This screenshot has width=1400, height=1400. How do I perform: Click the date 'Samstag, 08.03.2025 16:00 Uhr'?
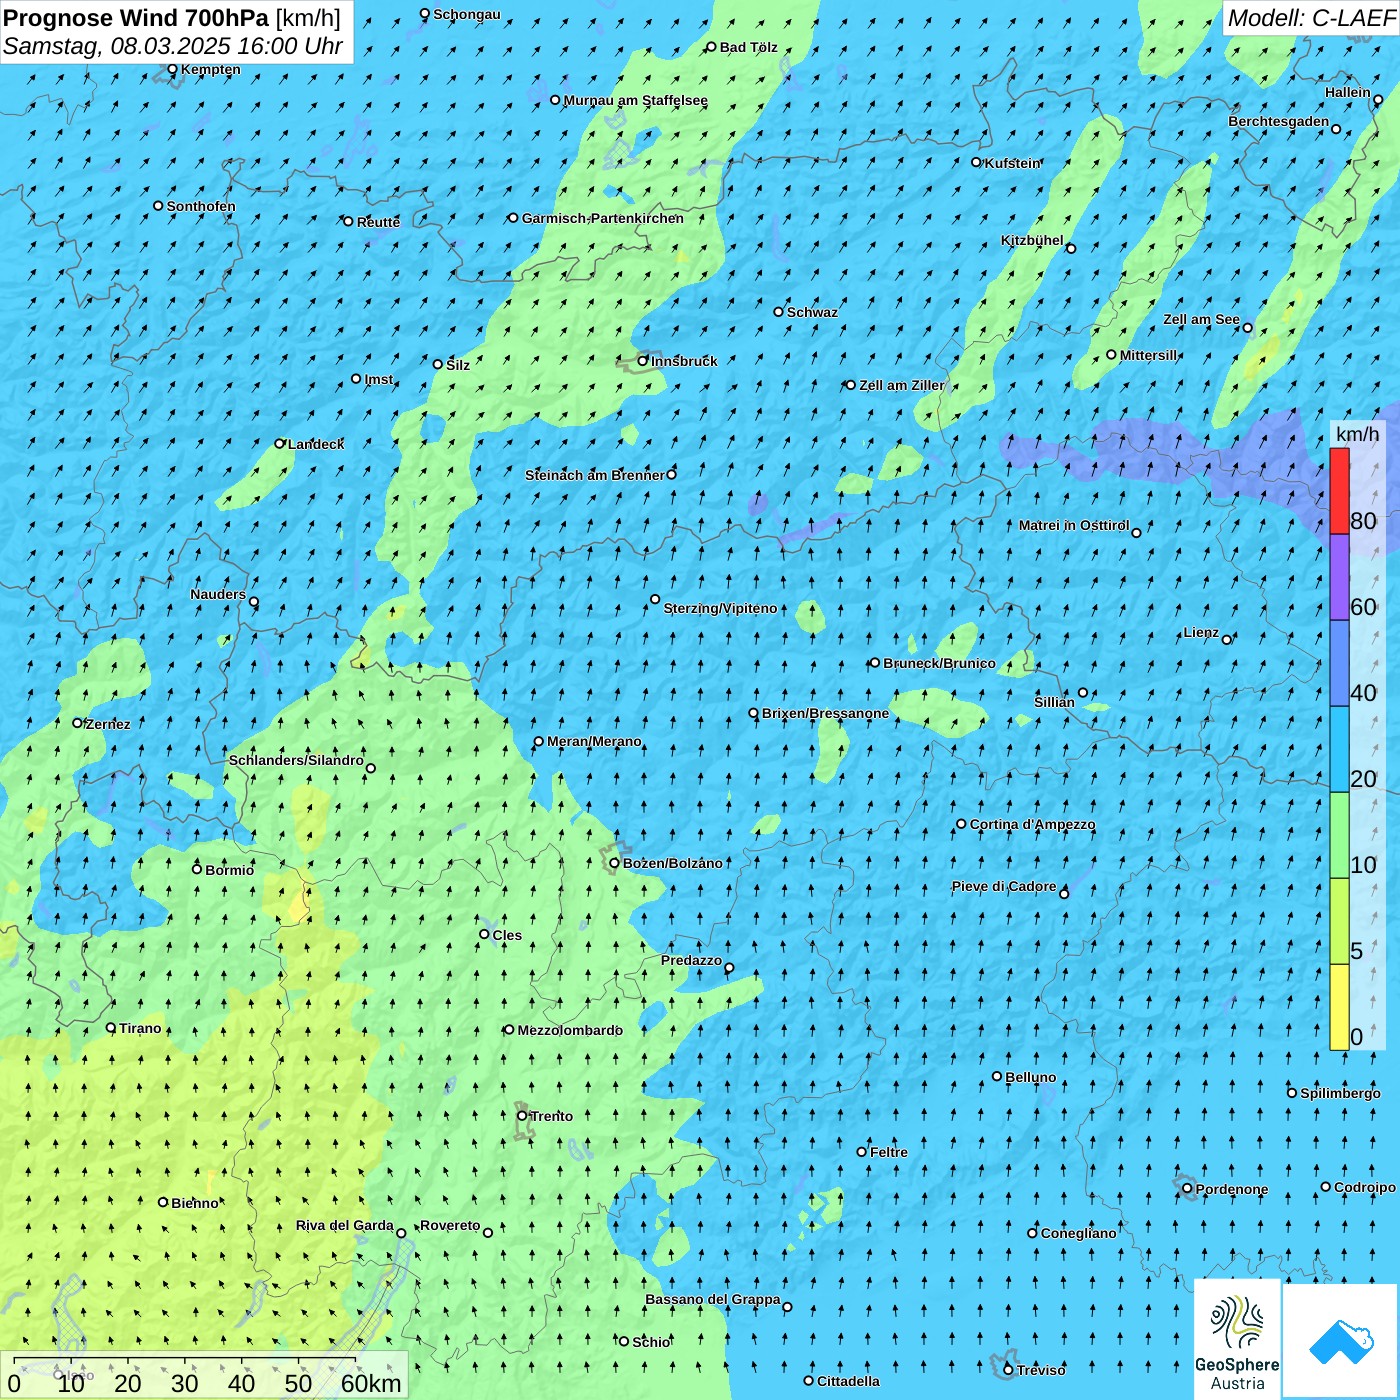point(173,46)
